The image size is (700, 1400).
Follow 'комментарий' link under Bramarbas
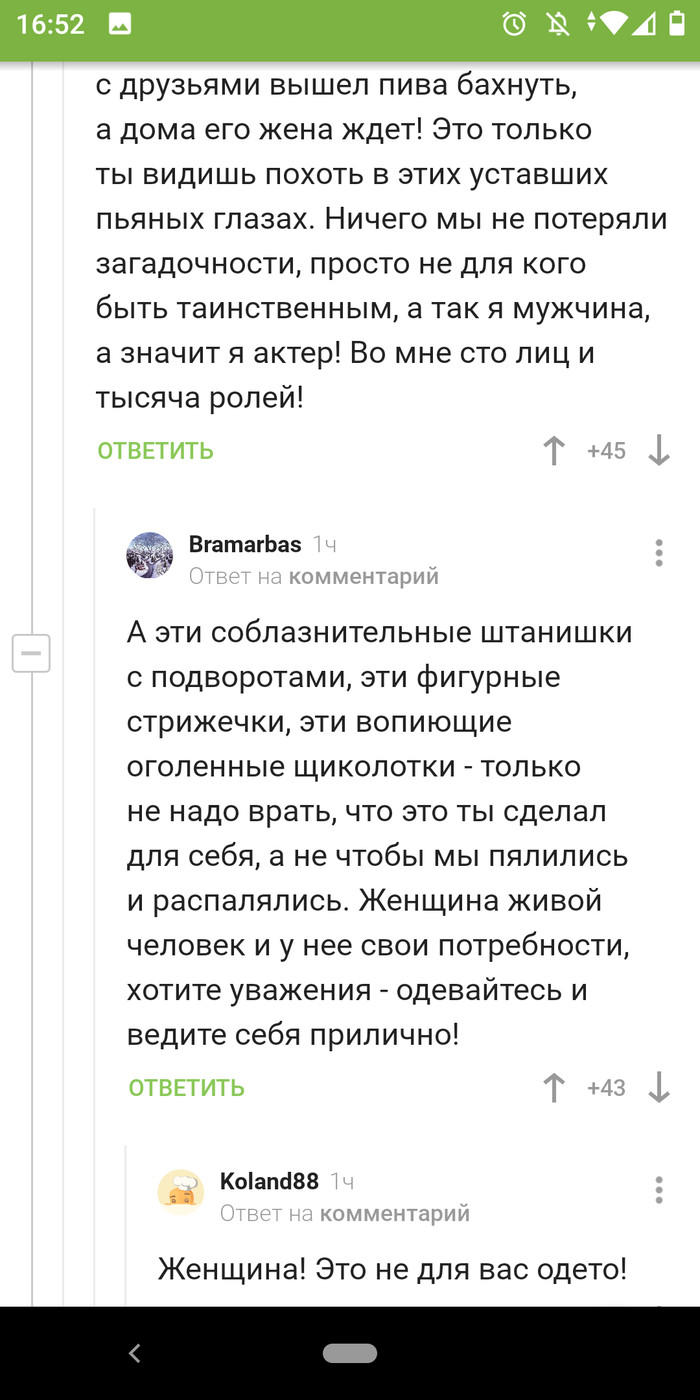click(x=364, y=577)
